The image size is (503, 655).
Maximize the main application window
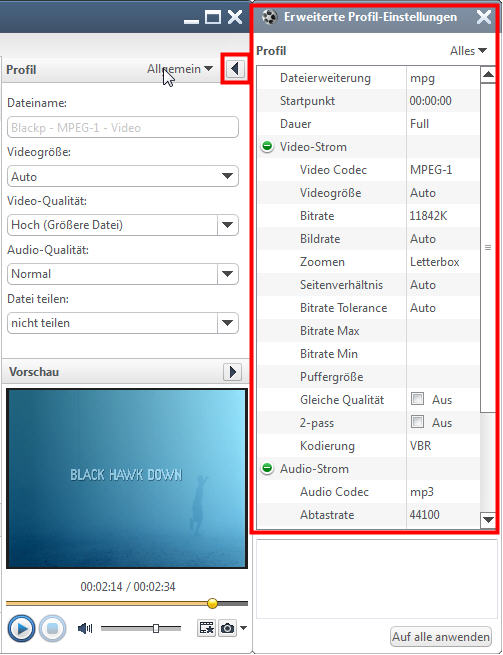(x=213, y=17)
